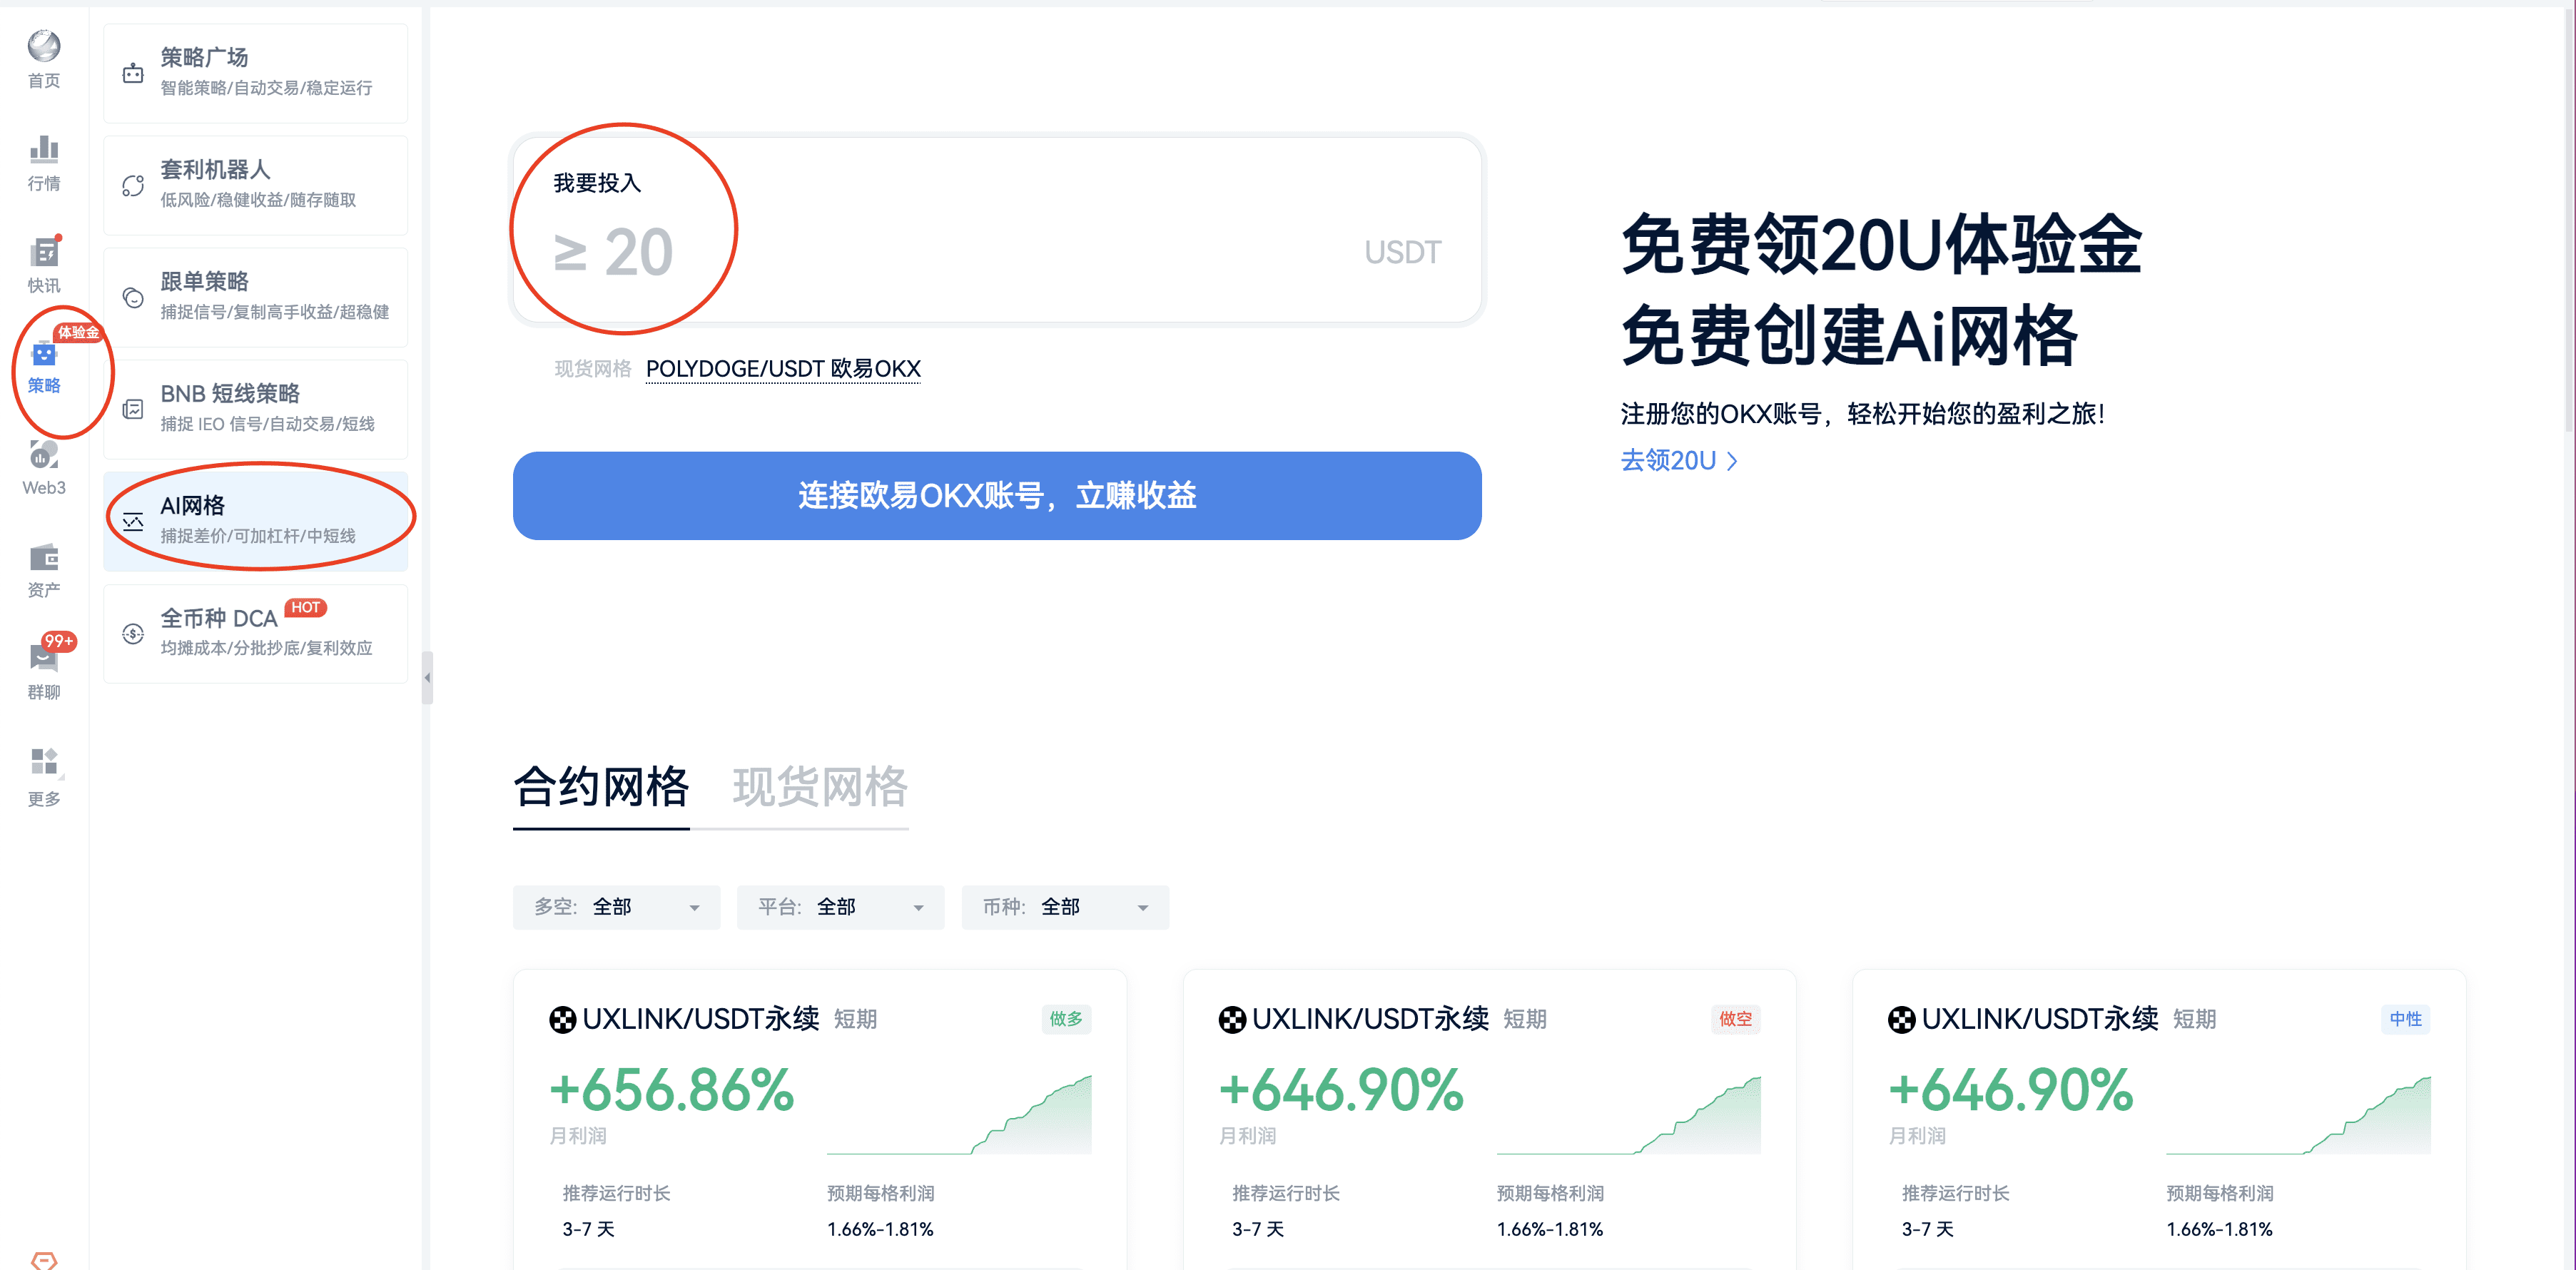The height and width of the screenshot is (1270, 2576).
Task: Open the 资产 wallet icon
Action: 44,557
